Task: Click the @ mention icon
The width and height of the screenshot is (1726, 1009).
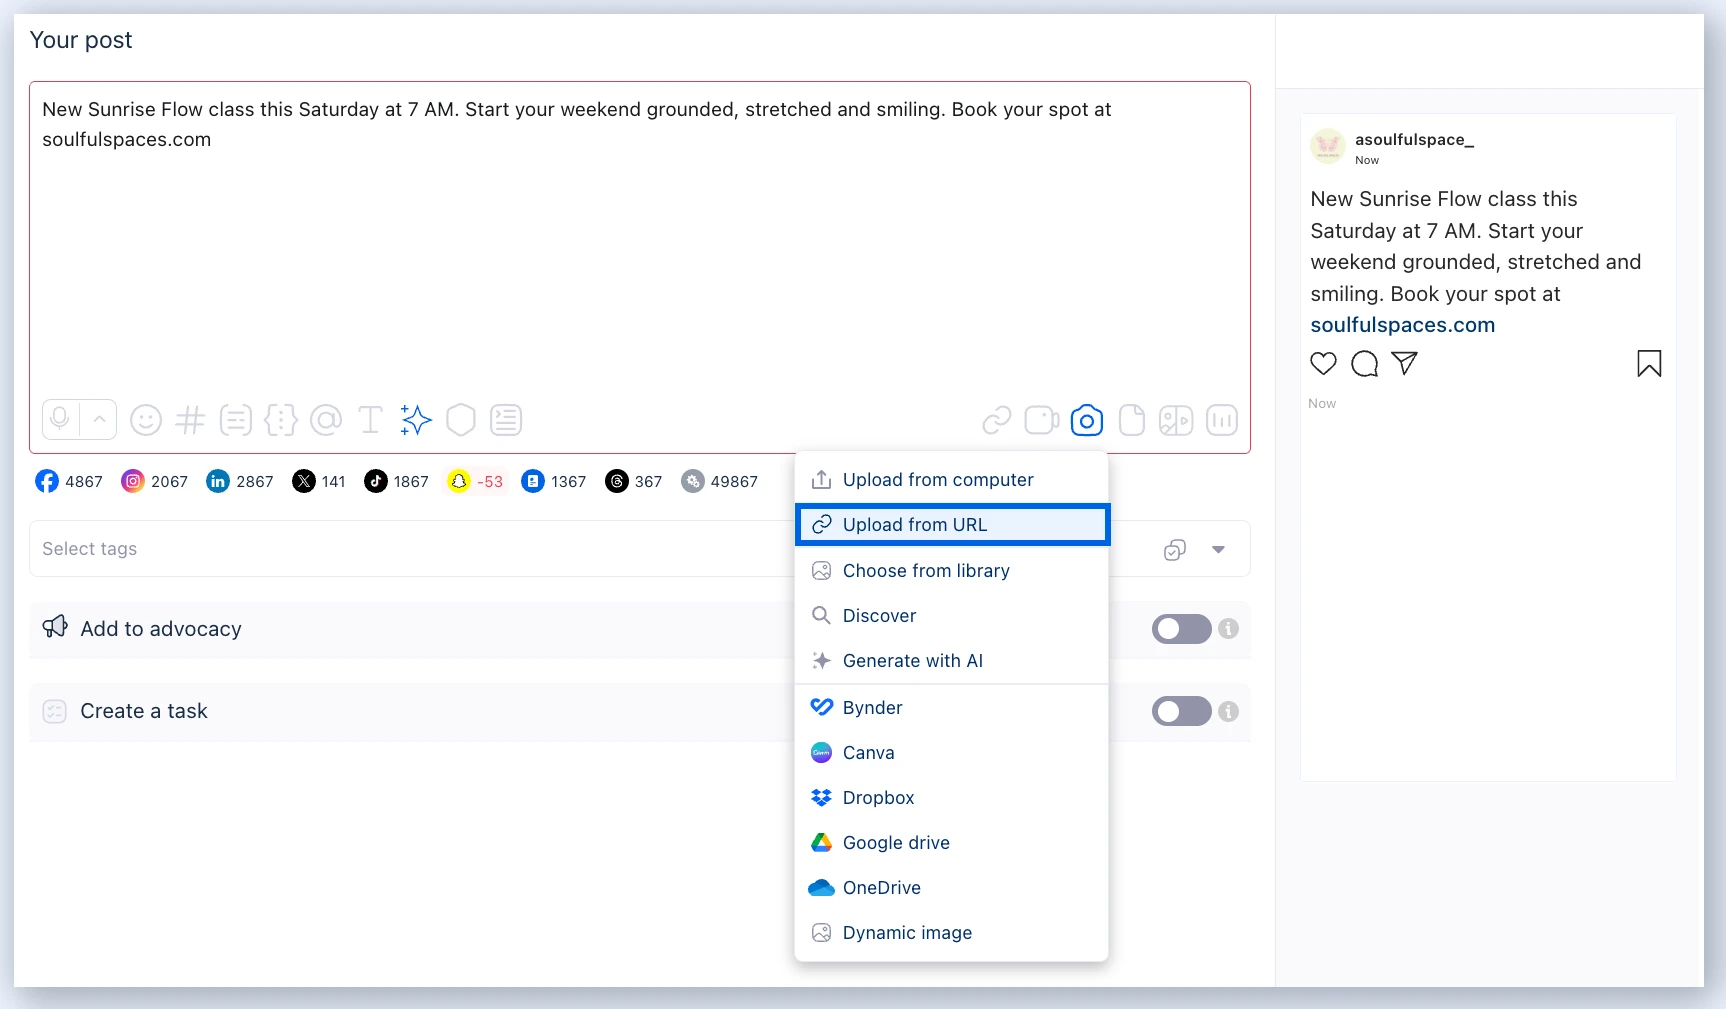Action: pos(326,420)
